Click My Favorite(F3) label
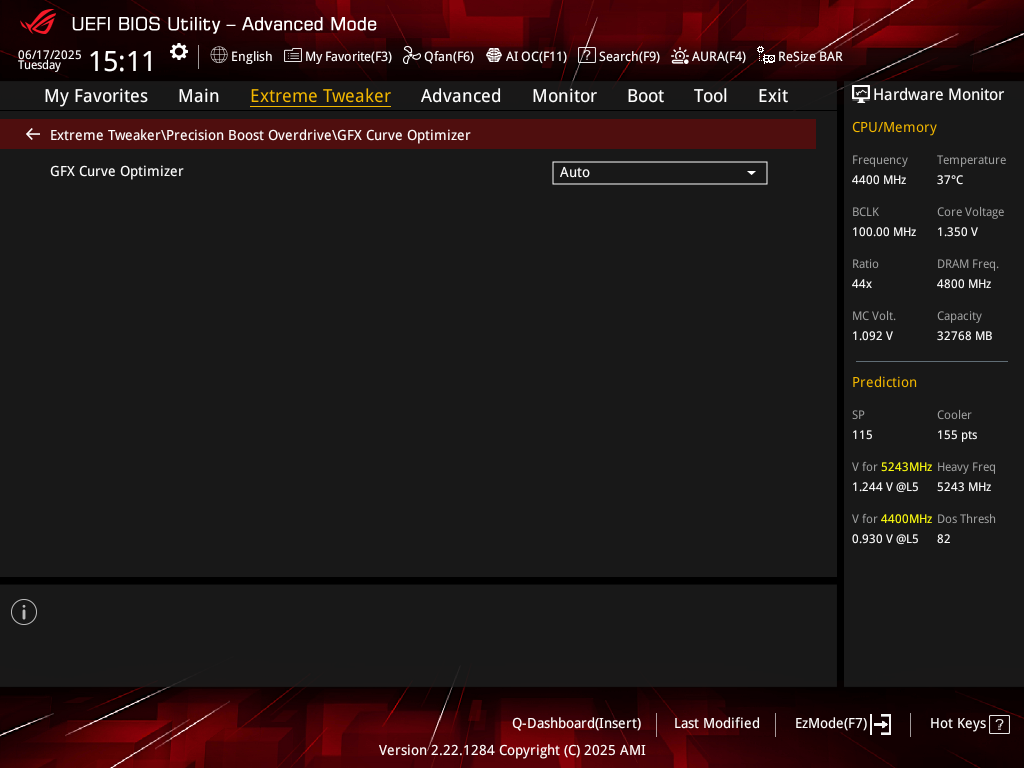 point(348,56)
